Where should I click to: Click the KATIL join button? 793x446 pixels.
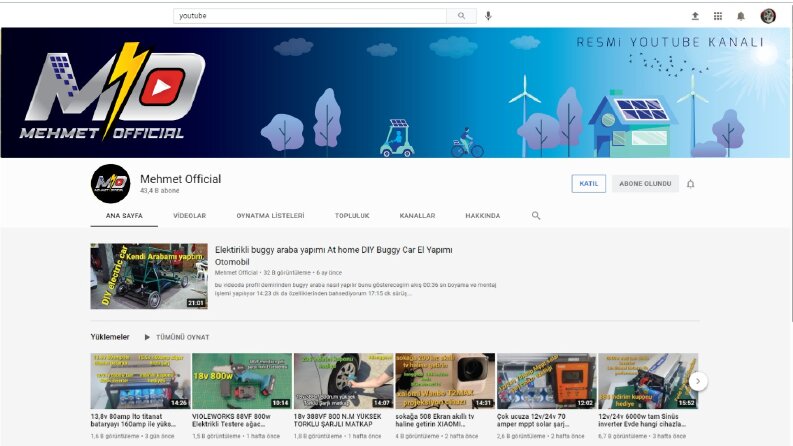[589, 184]
